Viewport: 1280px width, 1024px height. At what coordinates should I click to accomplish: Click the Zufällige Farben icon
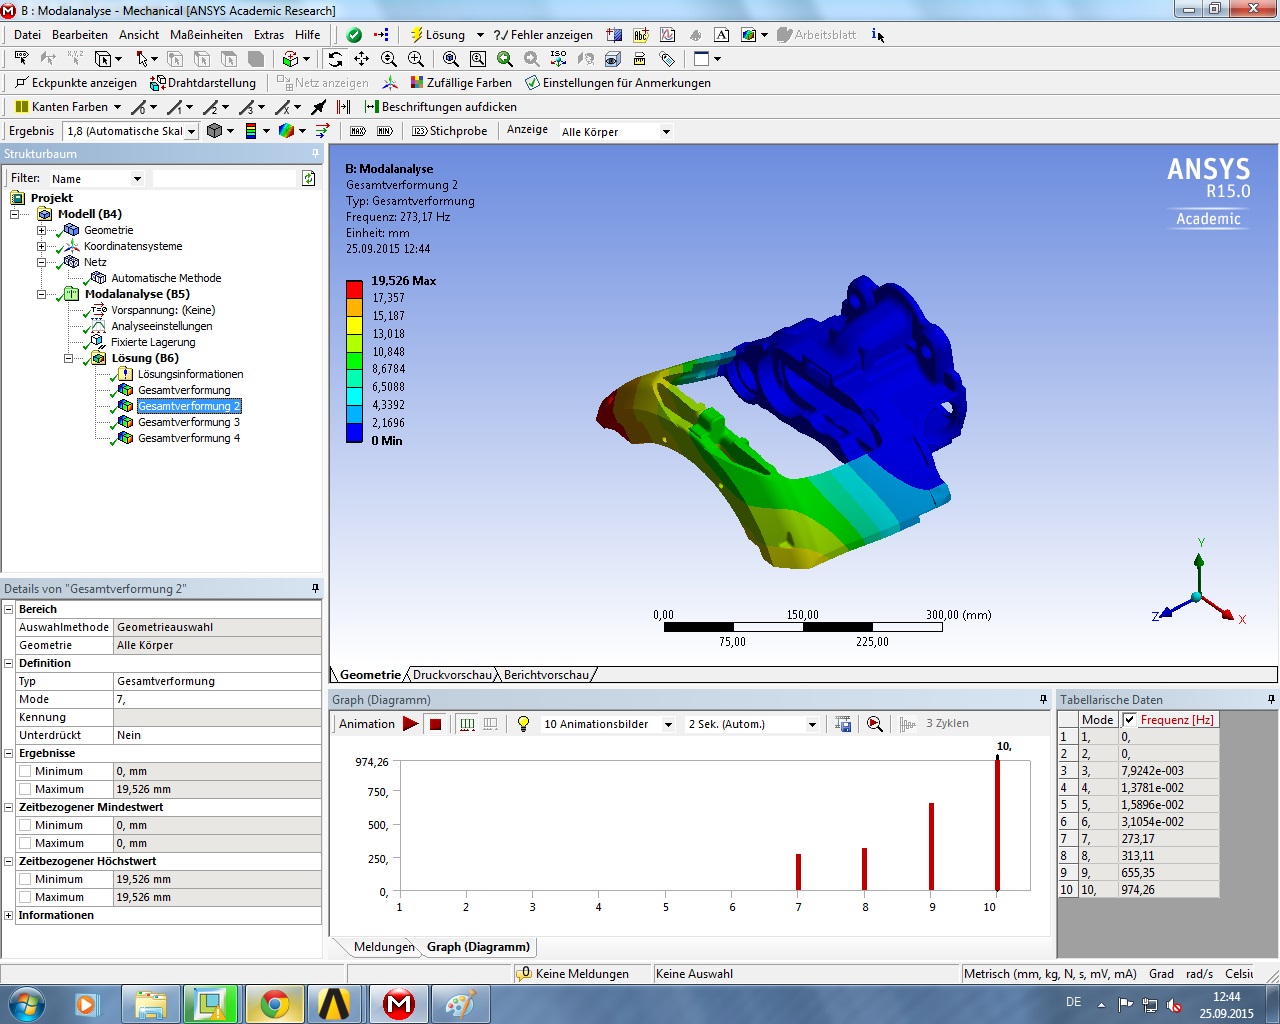pyautogui.click(x=418, y=83)
